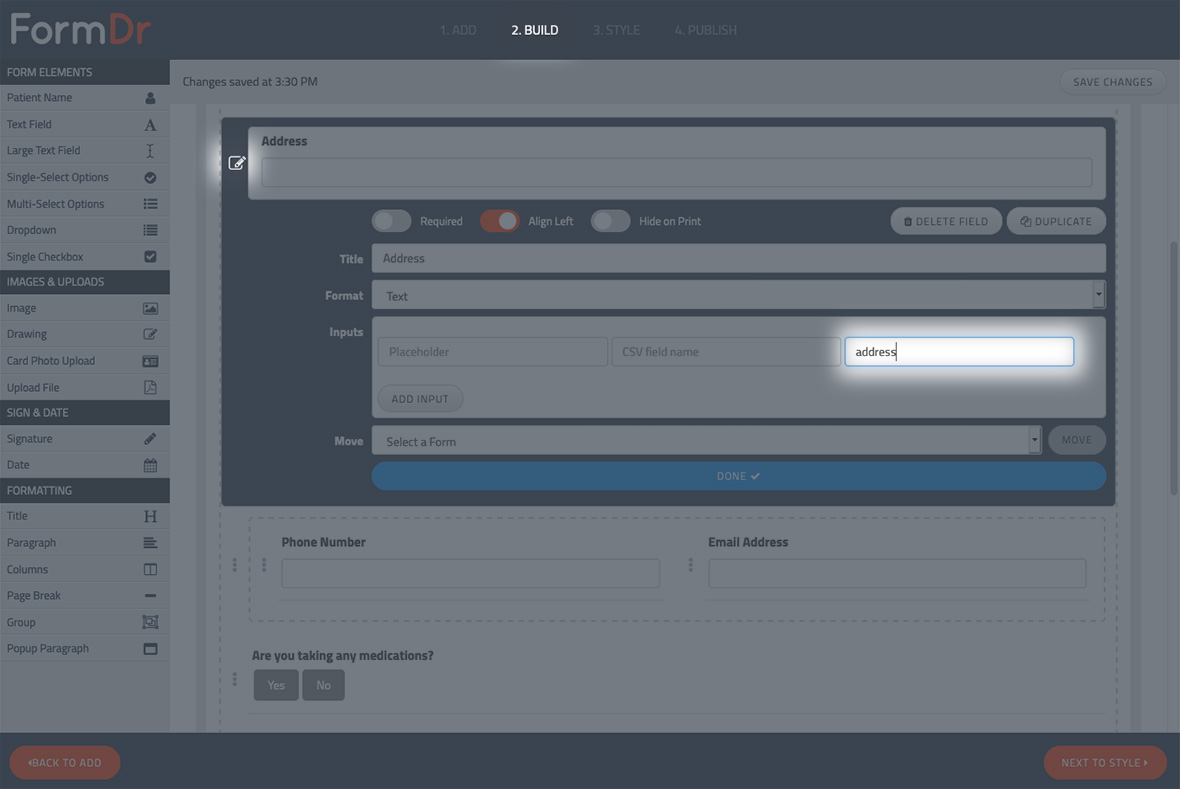Click the SAVE CHANGES button
Screen dimensions: 1180x789
[x=1113, y=81]
